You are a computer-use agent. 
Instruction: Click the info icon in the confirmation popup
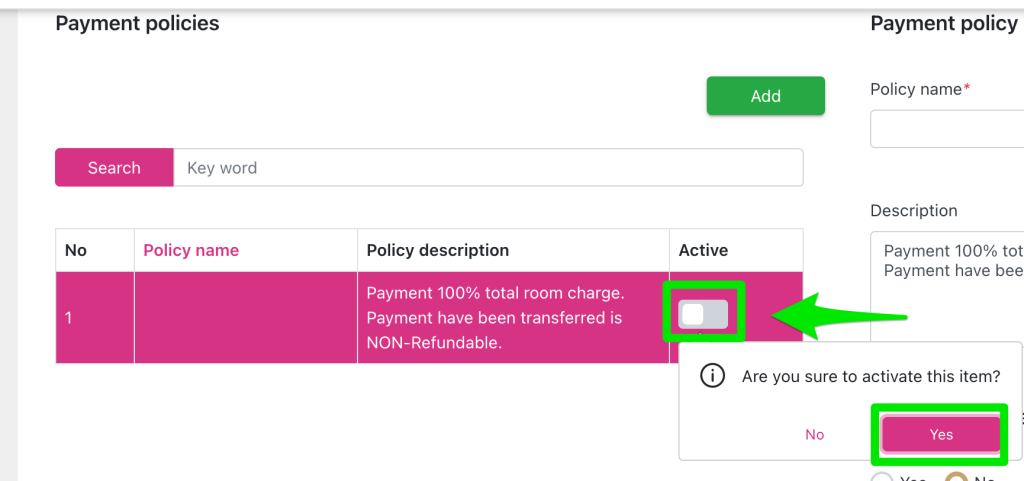(x=712, y=376)
